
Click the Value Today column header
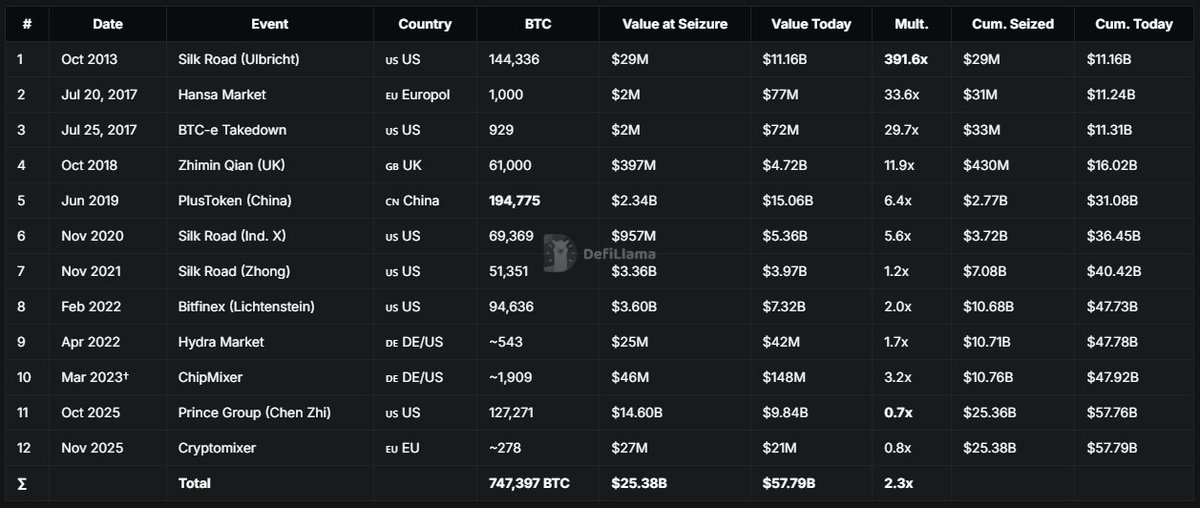point(810,24)
